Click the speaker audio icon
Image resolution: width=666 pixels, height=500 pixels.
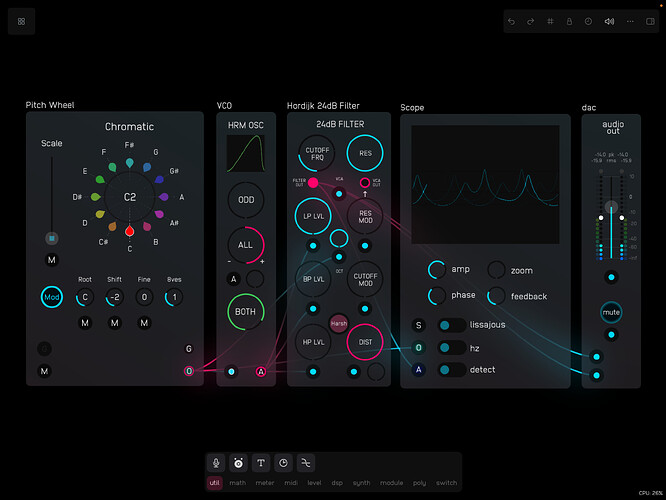(609, 21)
